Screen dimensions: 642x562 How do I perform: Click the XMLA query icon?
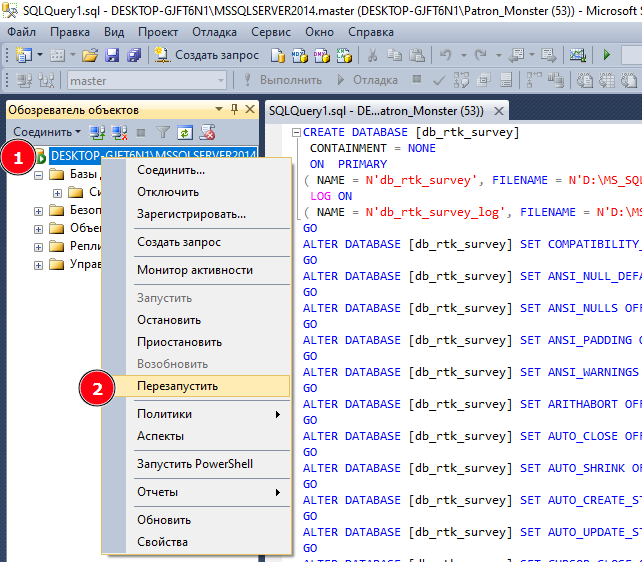[x=344, y=55]
